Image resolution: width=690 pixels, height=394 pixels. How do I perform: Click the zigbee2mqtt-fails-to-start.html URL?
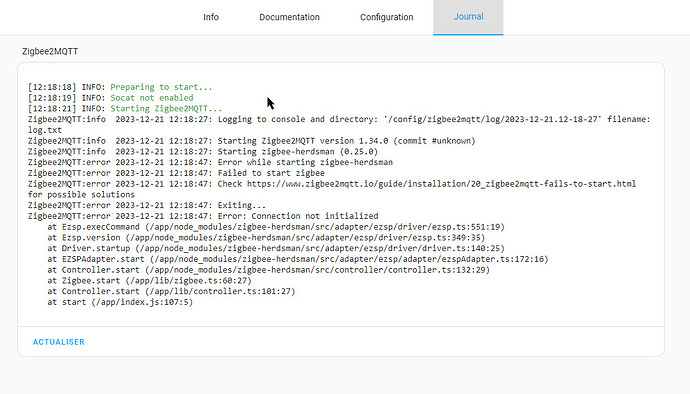click(x=441, y=184)
